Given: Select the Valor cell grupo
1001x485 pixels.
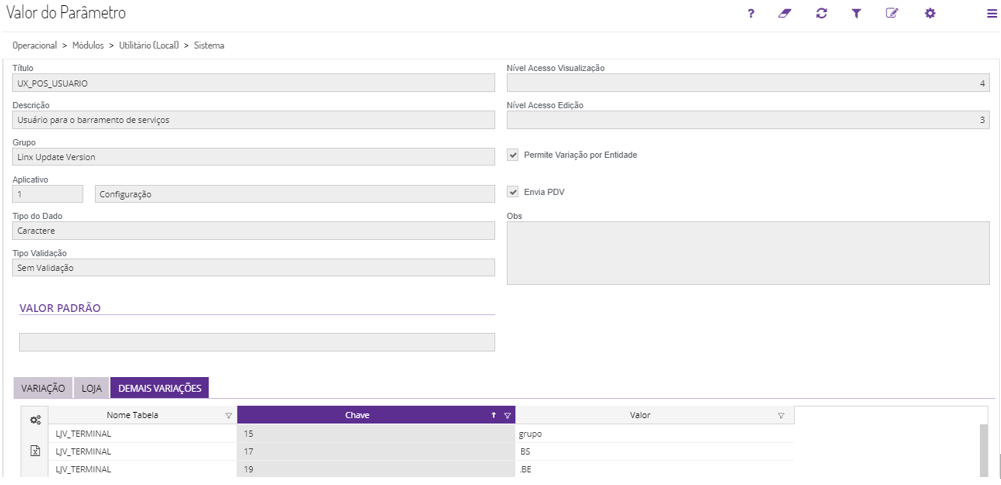Looking at the screenshot, I should (655, 434).
